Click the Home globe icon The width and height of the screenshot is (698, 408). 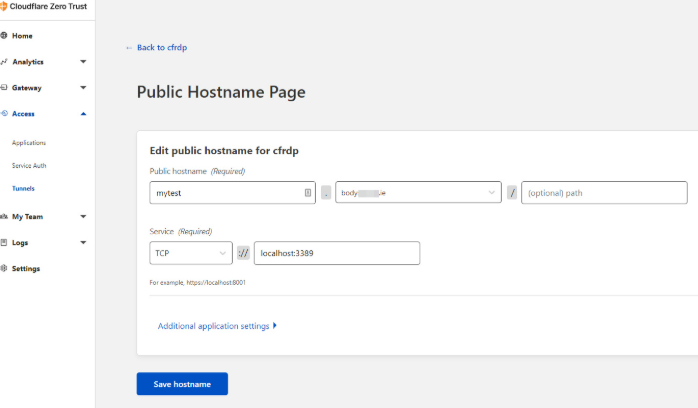click(4, 36)
